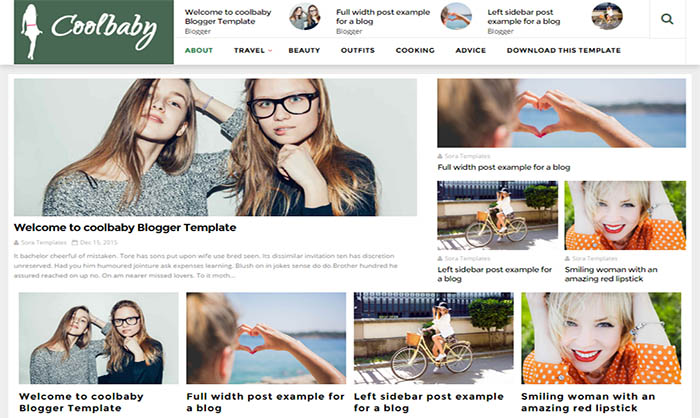Click the calendar icon beside Dec 15, 2015
Screen dimensions: 700x418
[75, 242]
